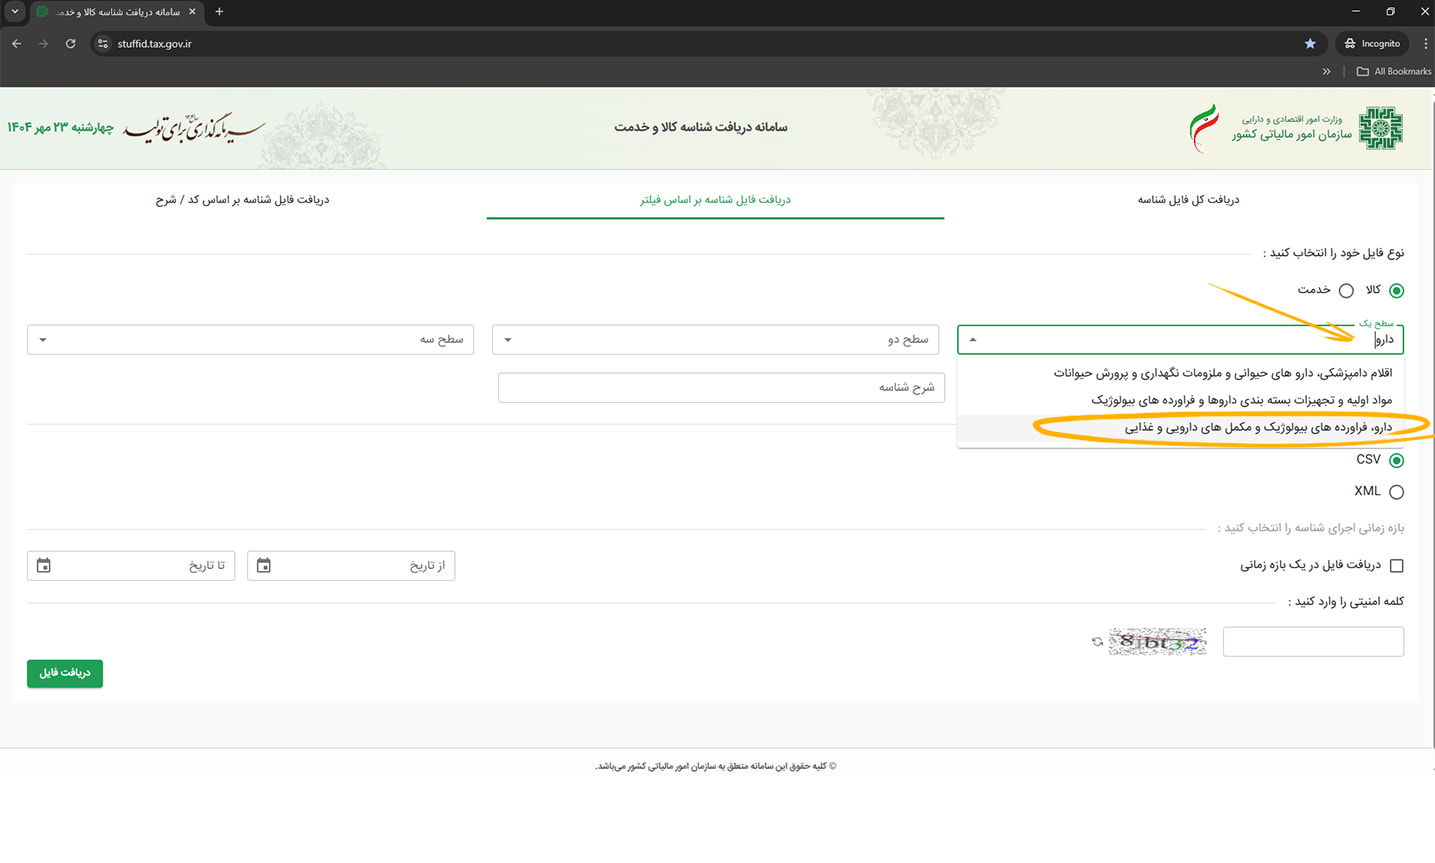Go back with the browser back arrow
The height and width of the screenshot is (863, 1435).
click(x=17, y=44)
